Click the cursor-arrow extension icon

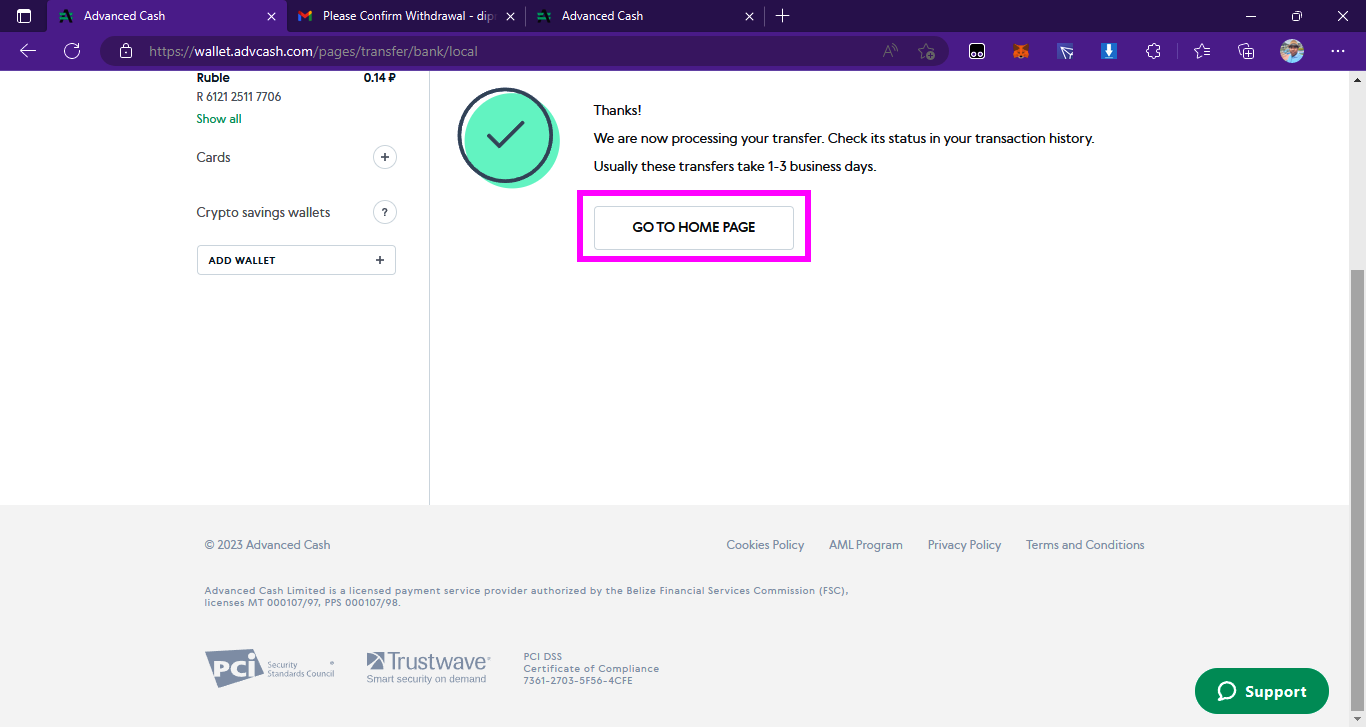coord(1065,51)
